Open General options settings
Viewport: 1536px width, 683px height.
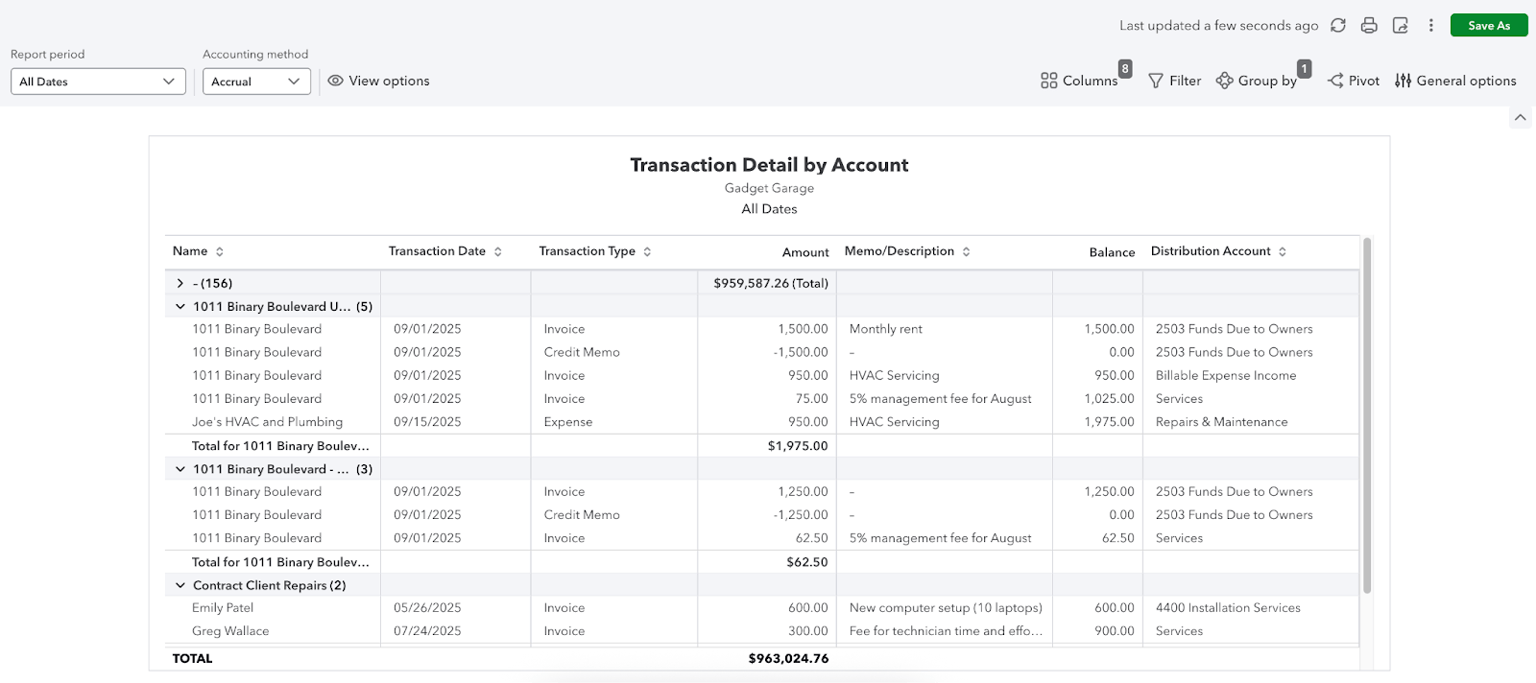click(1455, 80)
